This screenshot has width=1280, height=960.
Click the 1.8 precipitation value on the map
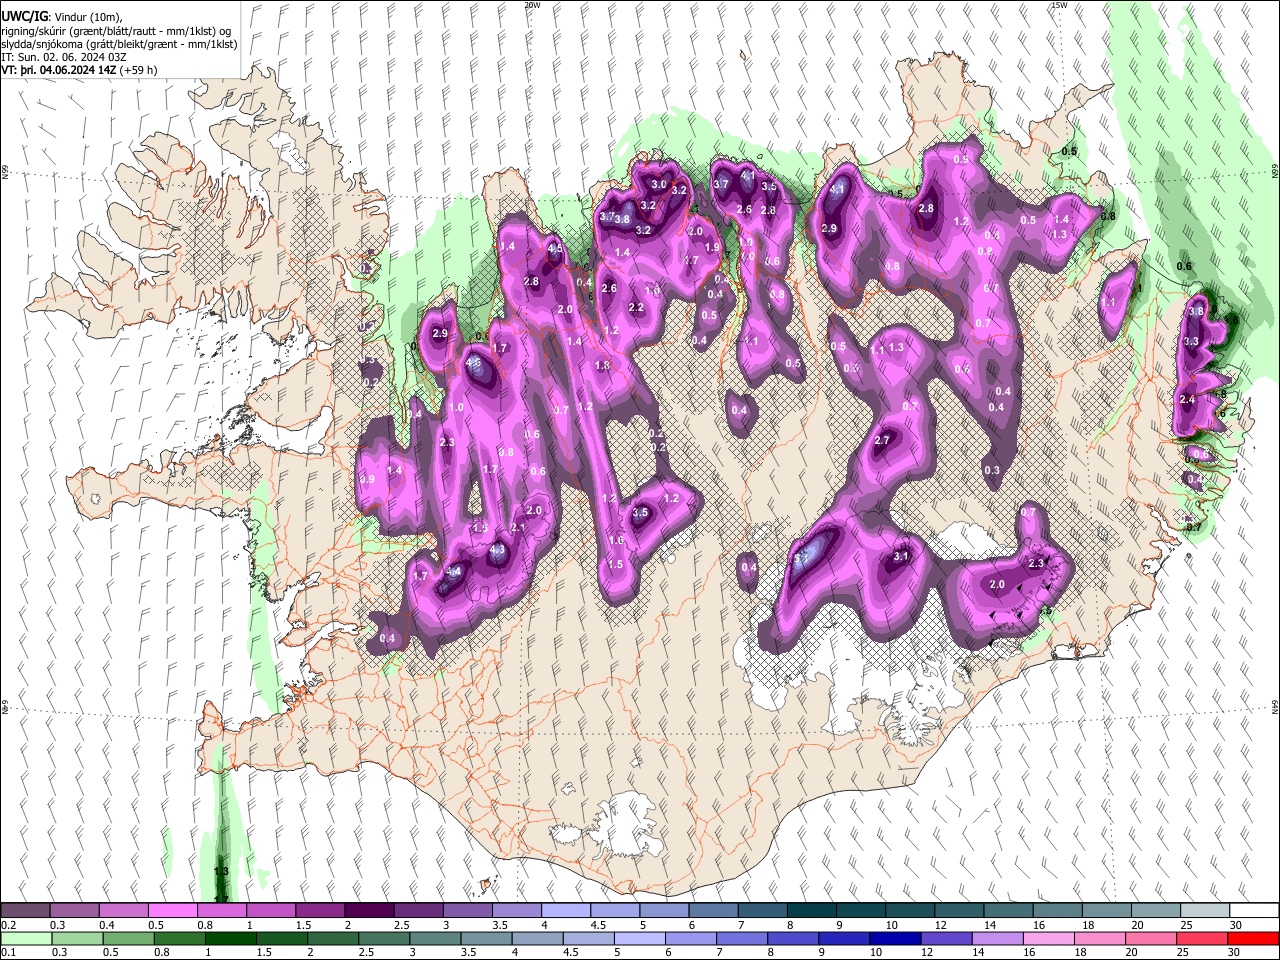tap(602, 366)
